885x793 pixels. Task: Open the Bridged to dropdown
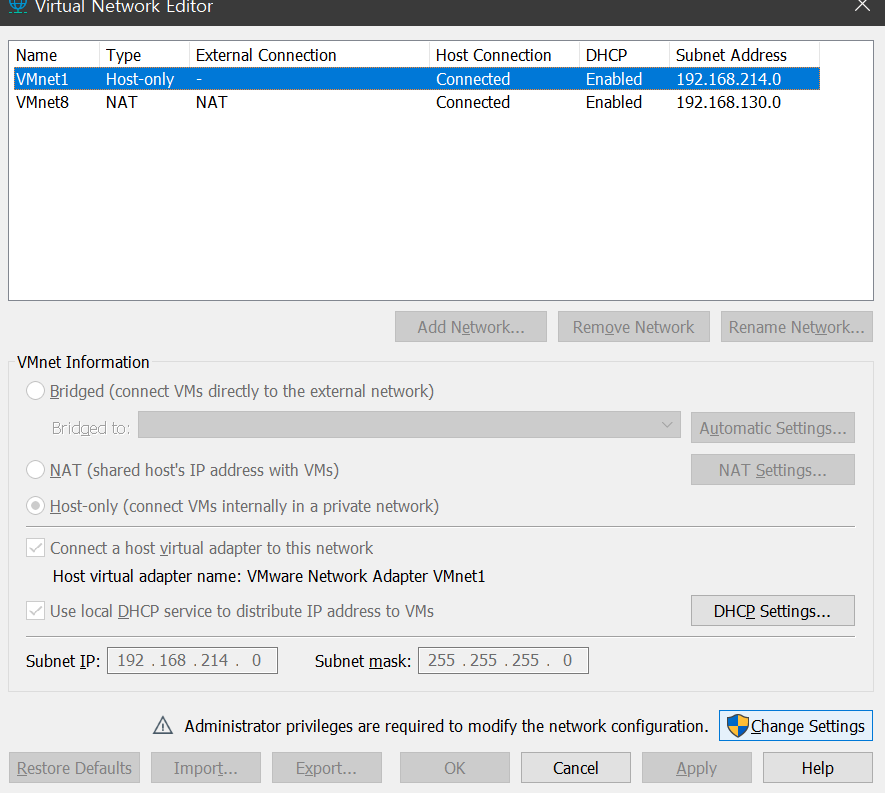click(409, 424)
